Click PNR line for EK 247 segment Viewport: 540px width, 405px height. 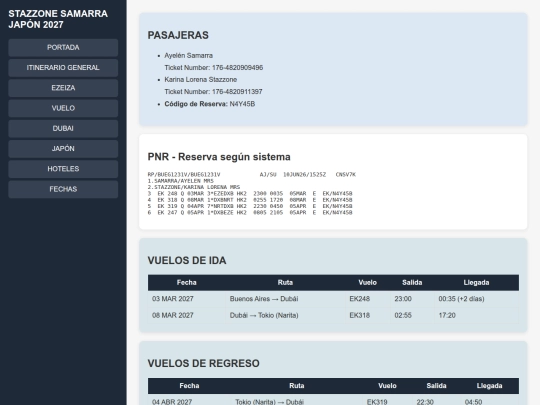click(x=250, y=212)
